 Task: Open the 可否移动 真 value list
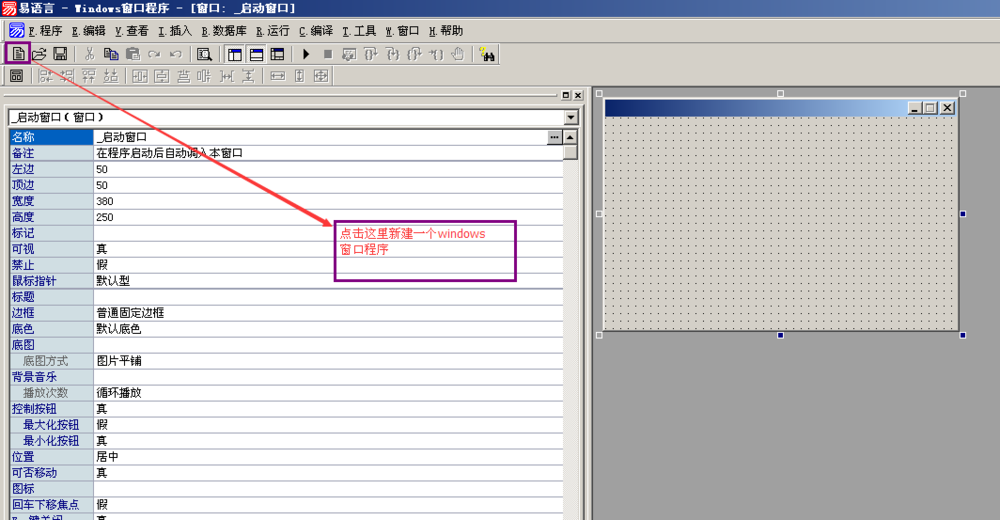tap(328, 473)
